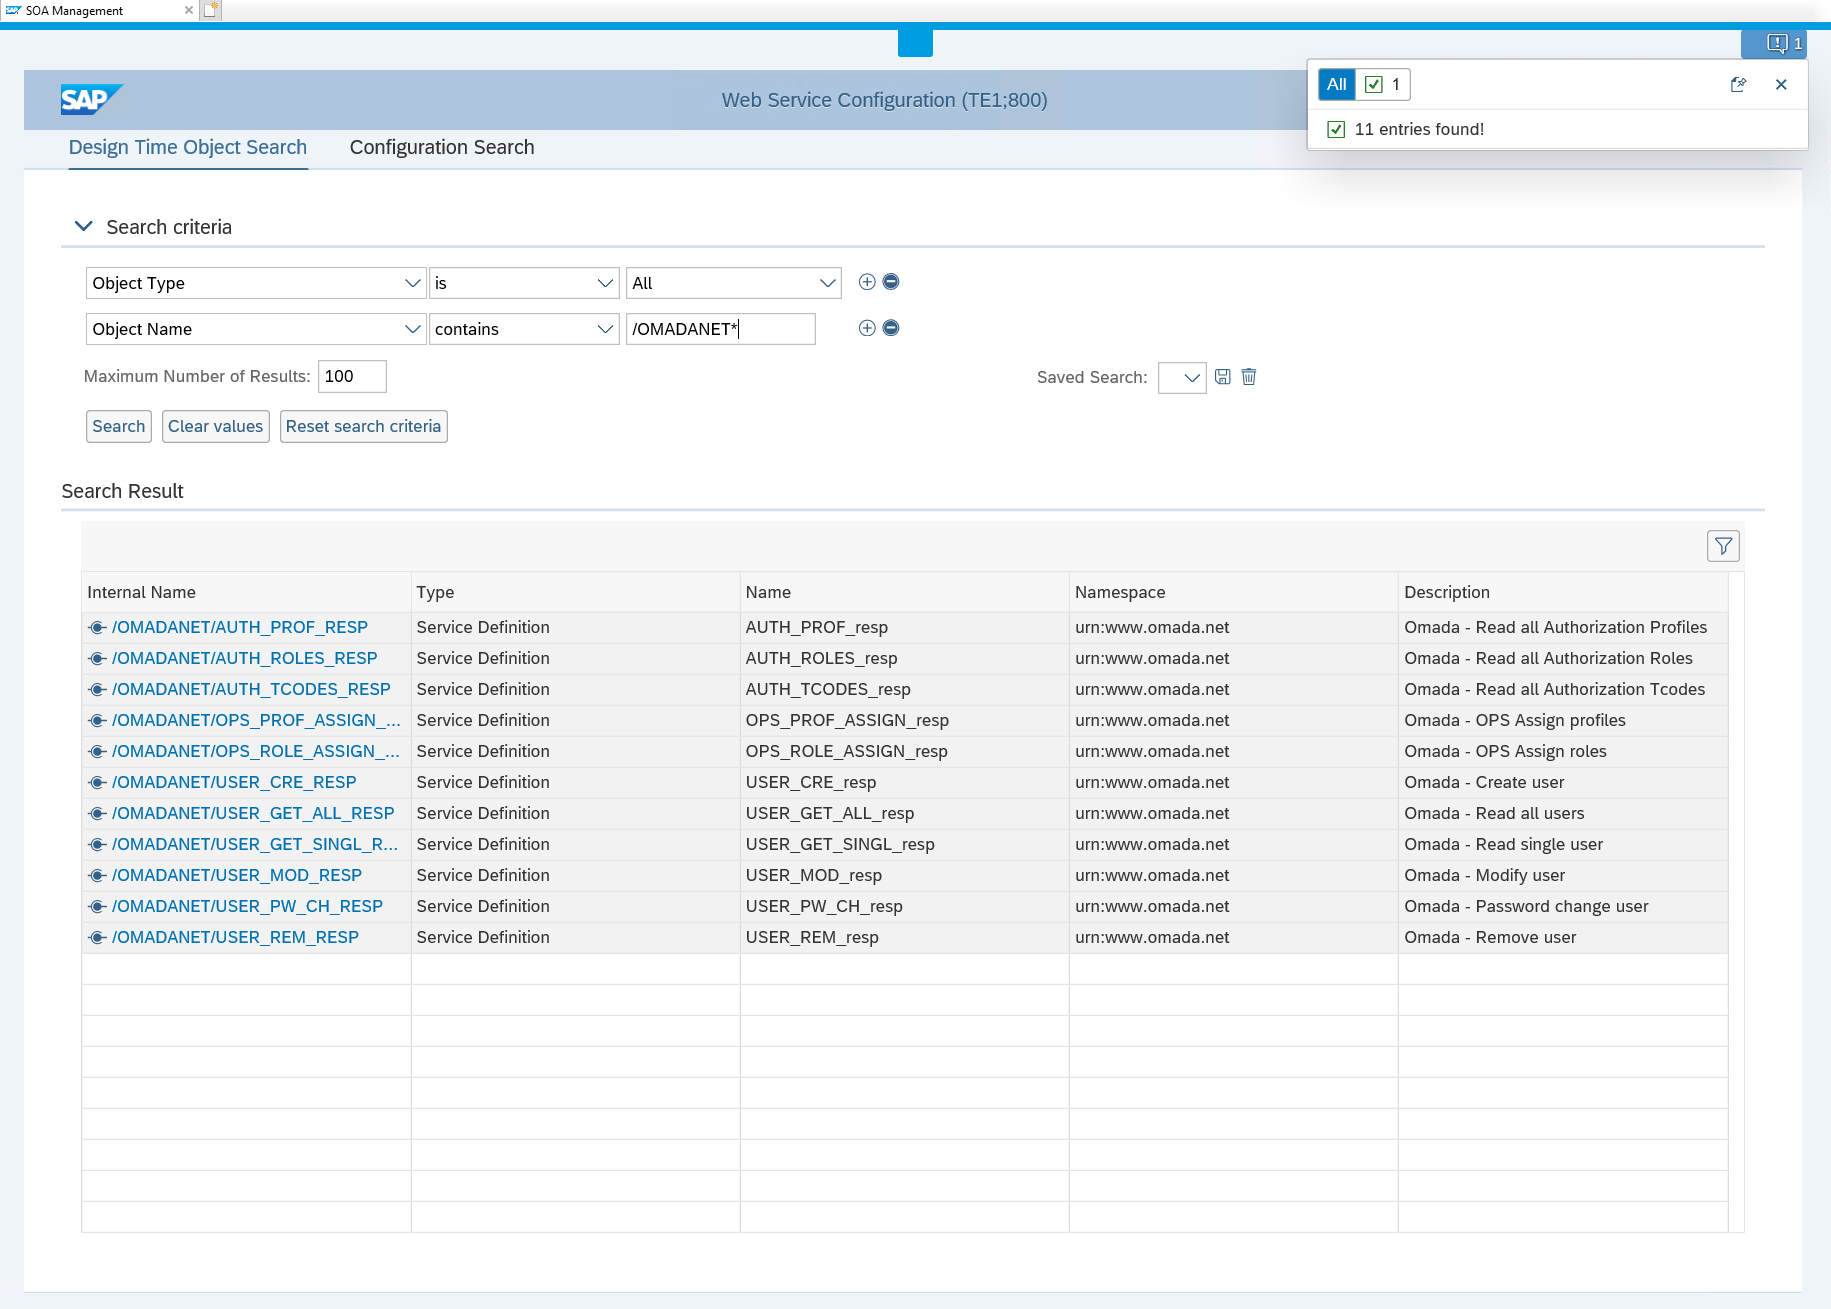Click the export messages icon in the popup

[x=1738, y=85]
